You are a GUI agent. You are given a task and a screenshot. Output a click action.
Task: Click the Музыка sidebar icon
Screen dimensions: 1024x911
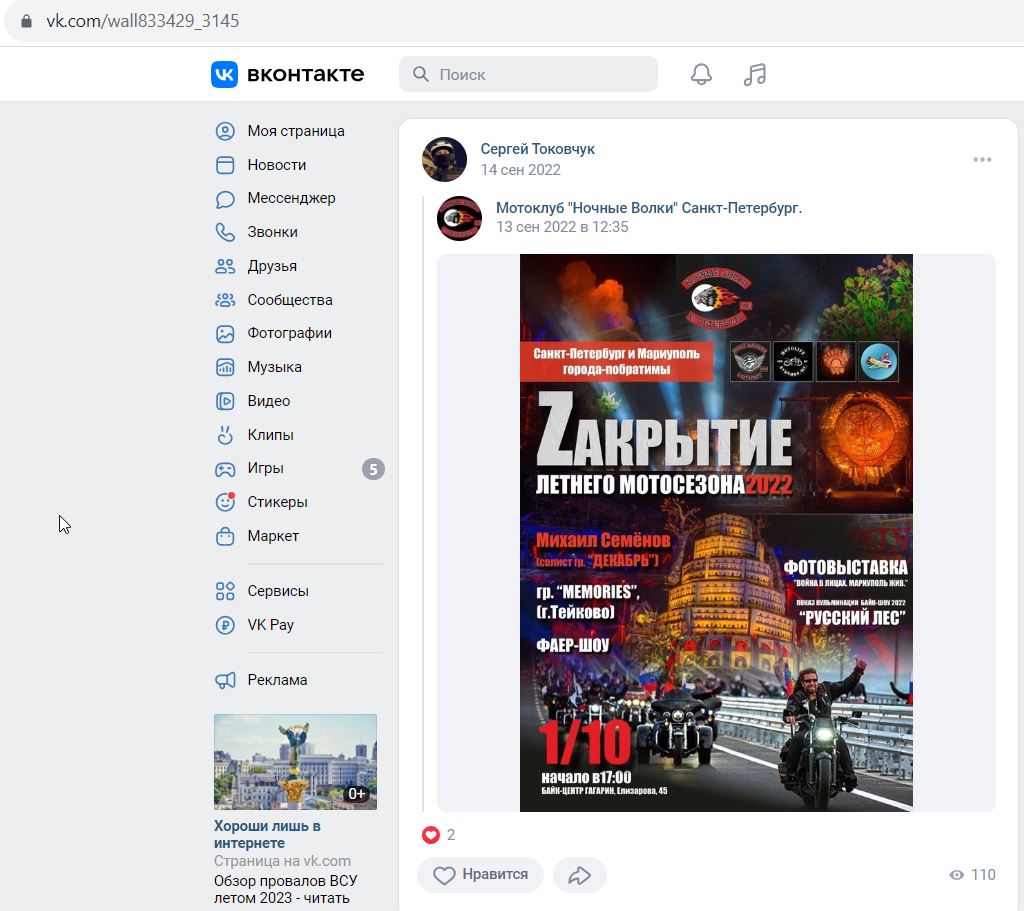coord(225,368)
